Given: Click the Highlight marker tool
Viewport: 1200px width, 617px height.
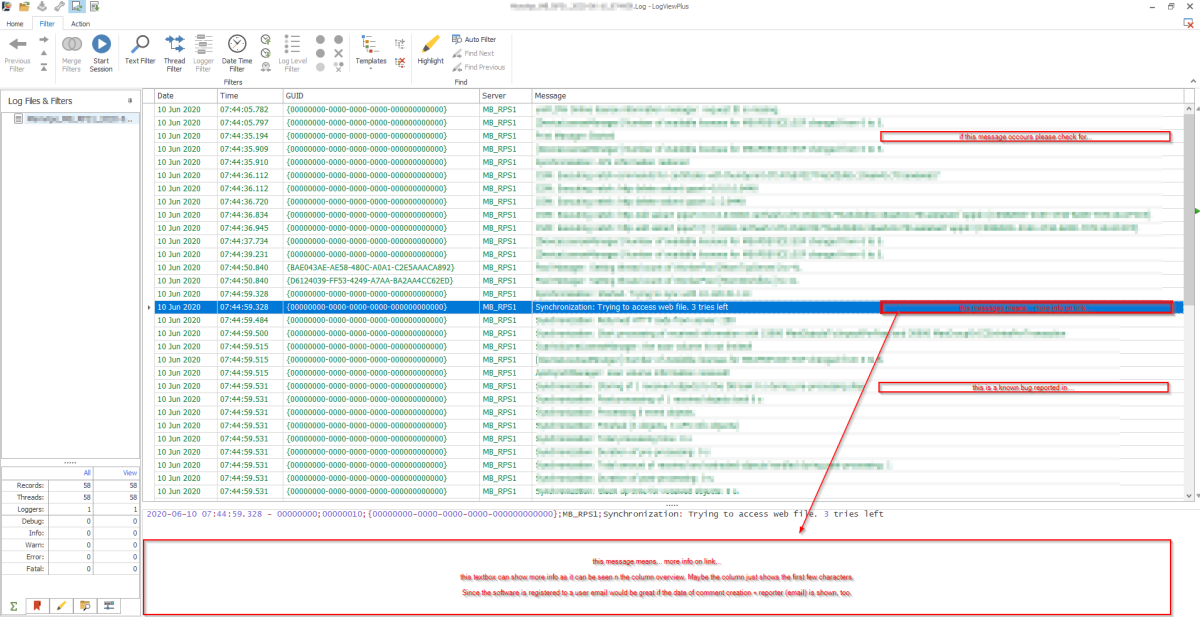Looking at the screenshot, I should [431, 48].
